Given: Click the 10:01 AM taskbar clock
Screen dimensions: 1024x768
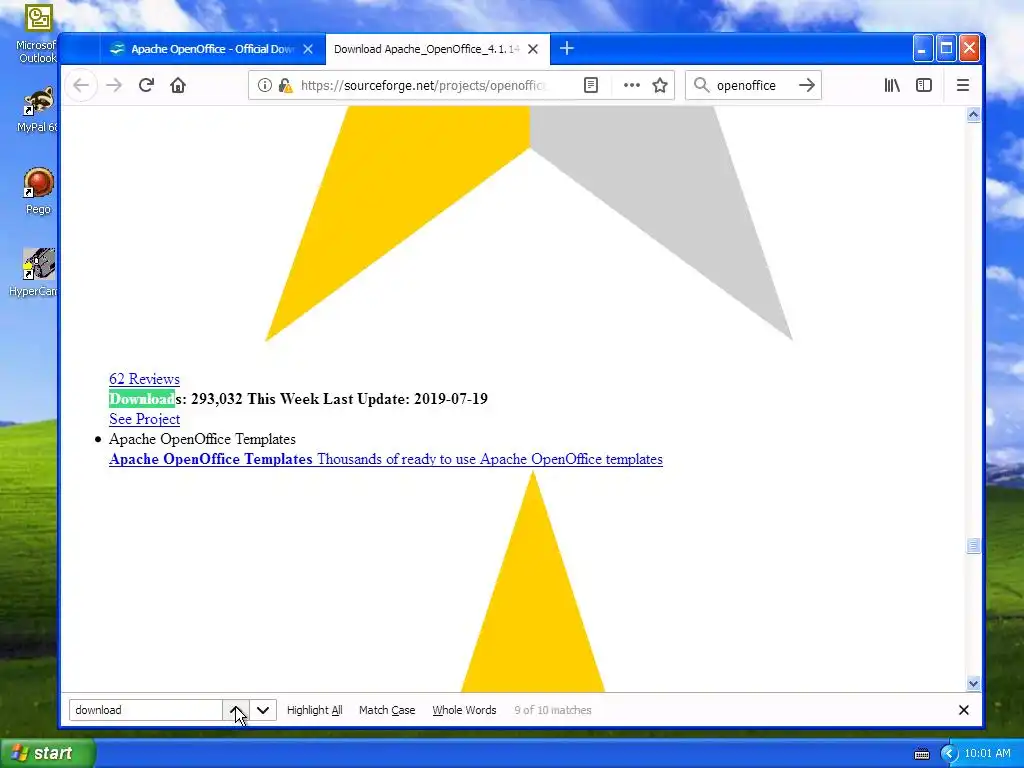Looking at the screenshot, I should point(987,754).
